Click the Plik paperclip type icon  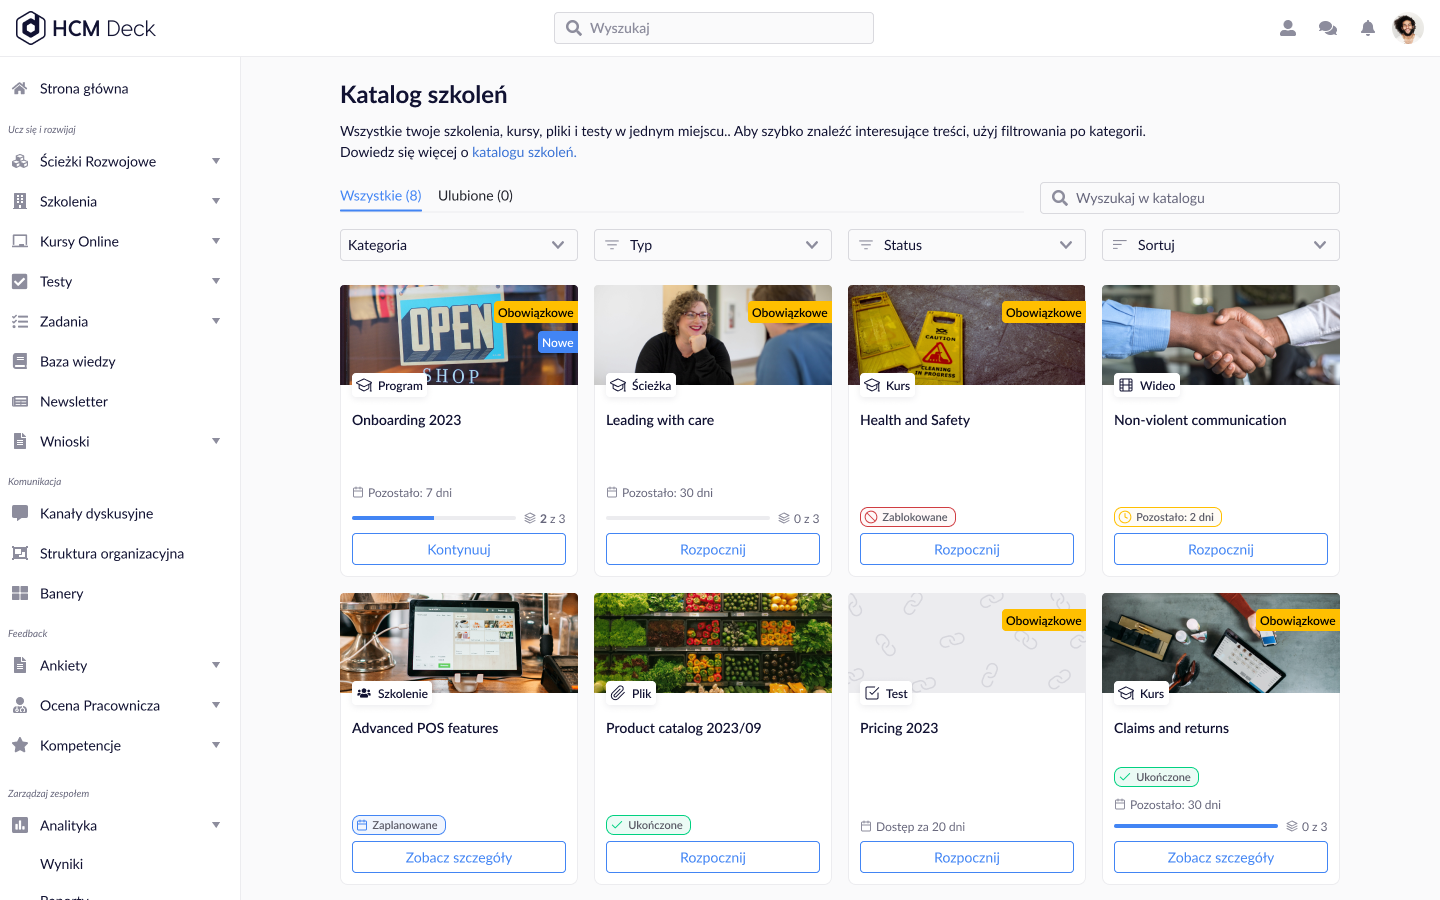point(618,693)
